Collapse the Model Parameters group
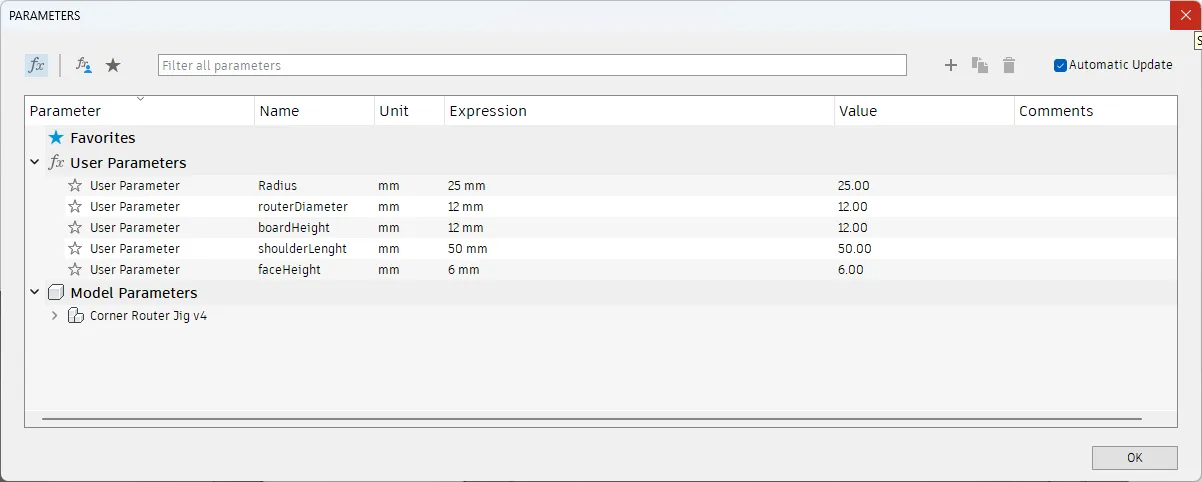1202x482 pixels. tap(35, 293)
